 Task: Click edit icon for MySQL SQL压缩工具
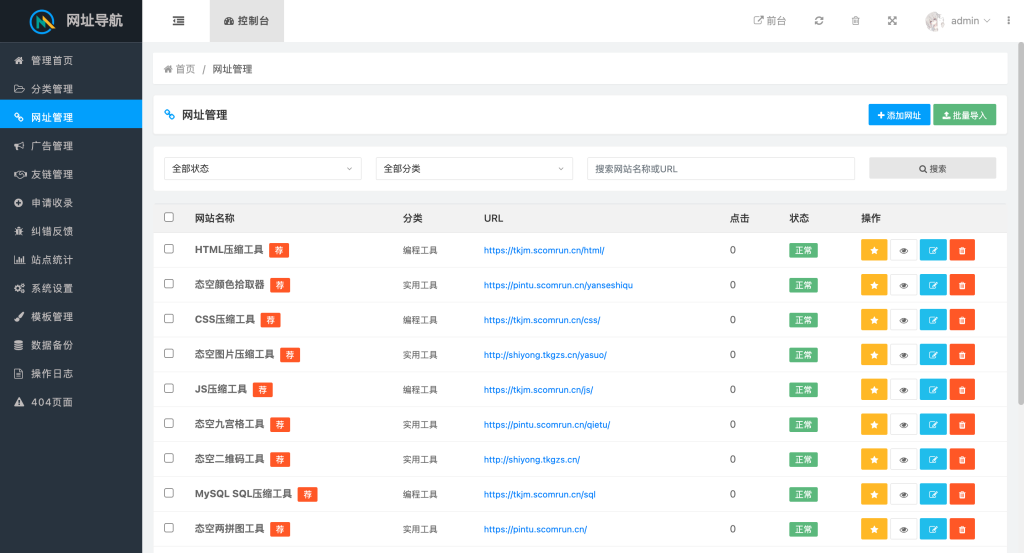tap(933, 494)
